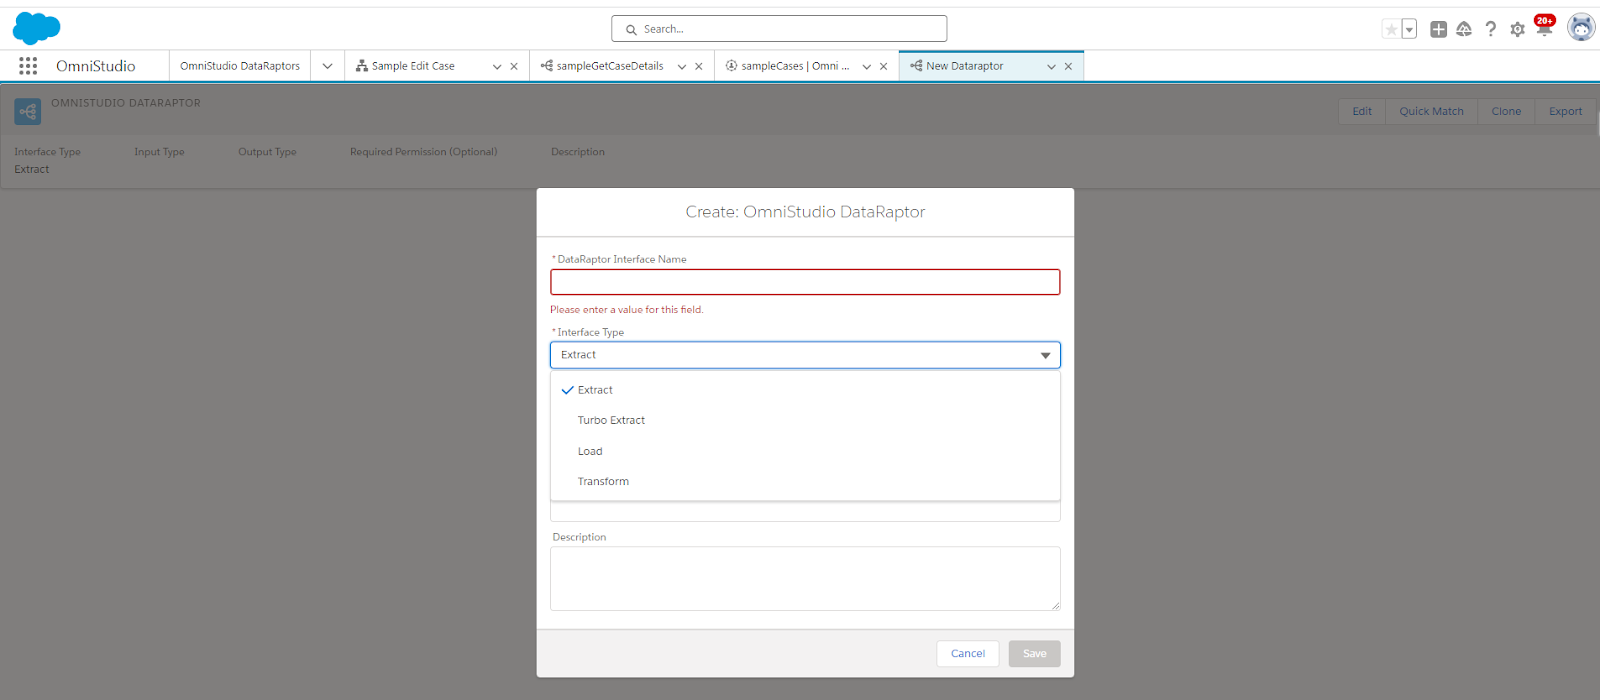Click the Edit button in header
Image resolution: width=1600 pixels, height=700 pixels.
click(x=1362, y=111)
